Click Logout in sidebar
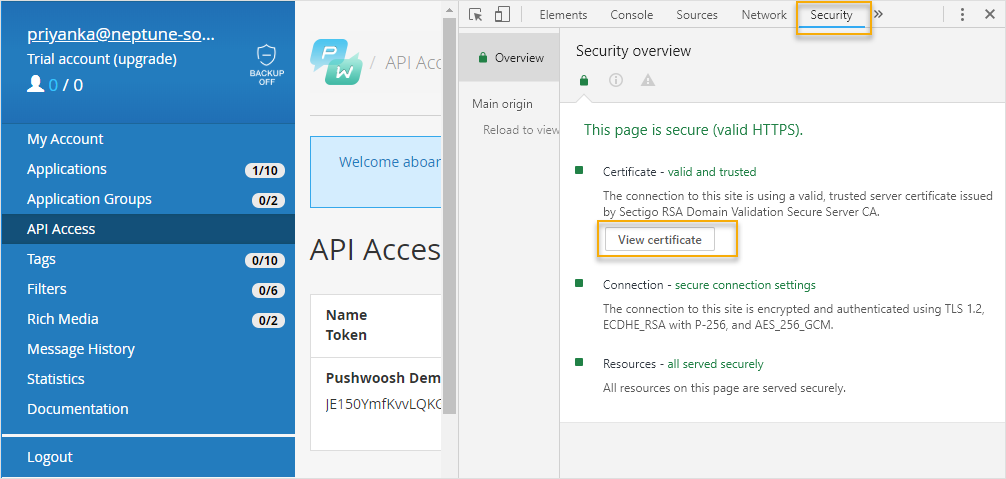 [x=148, y=457]
